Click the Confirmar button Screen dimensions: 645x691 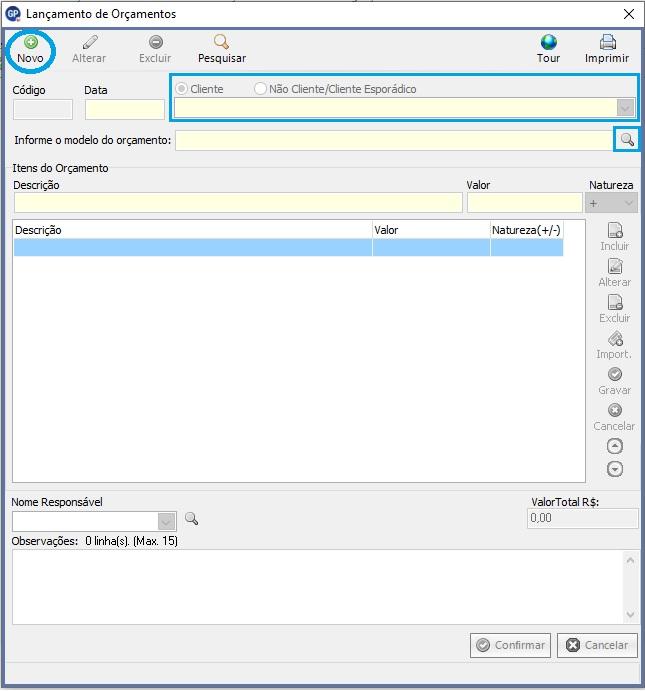510,645
